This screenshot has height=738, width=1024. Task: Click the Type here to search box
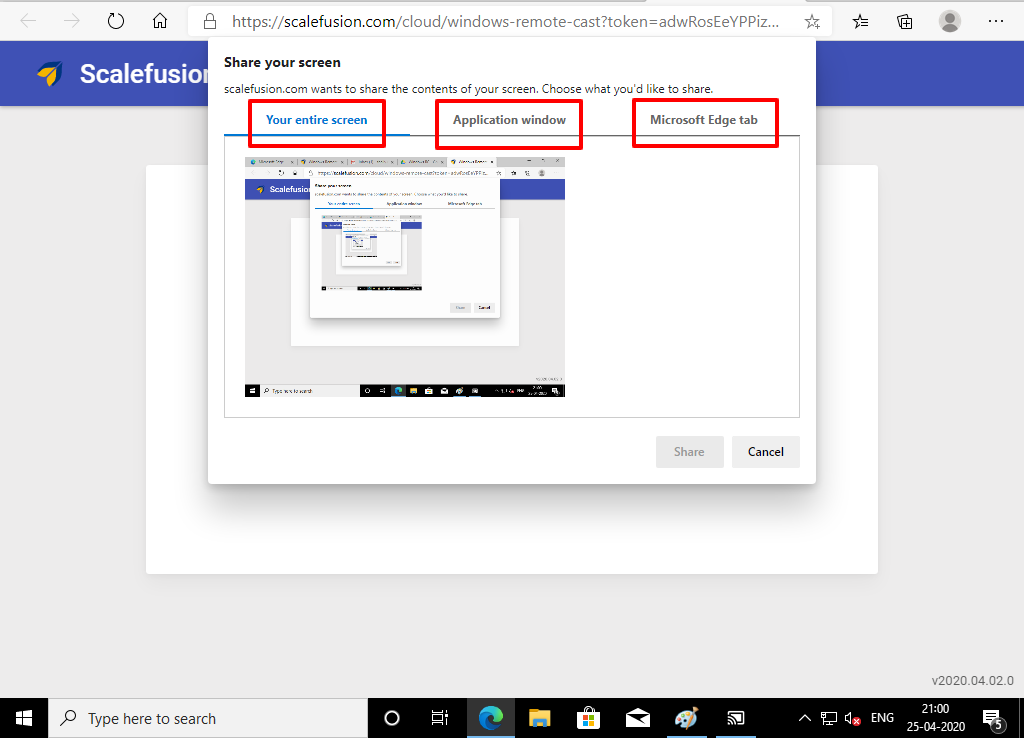[x=208, y=718]
